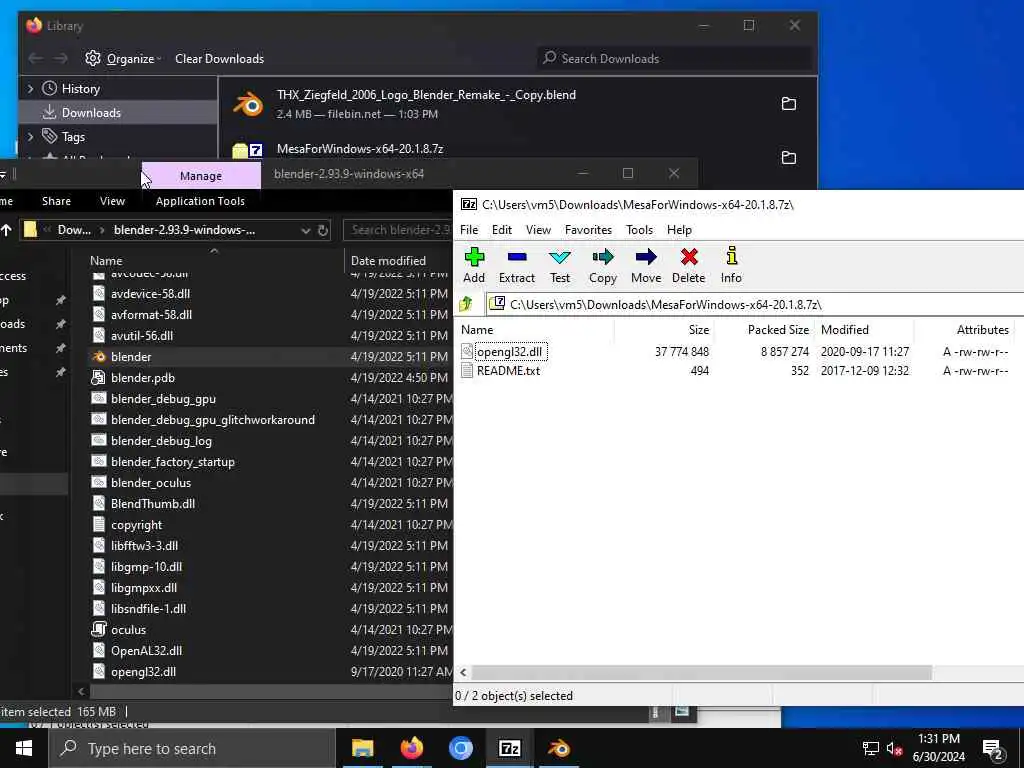Switch to 7-Zip via taskbar icon
Viewport: 1024px width, 768px height.
pos(509,748)
